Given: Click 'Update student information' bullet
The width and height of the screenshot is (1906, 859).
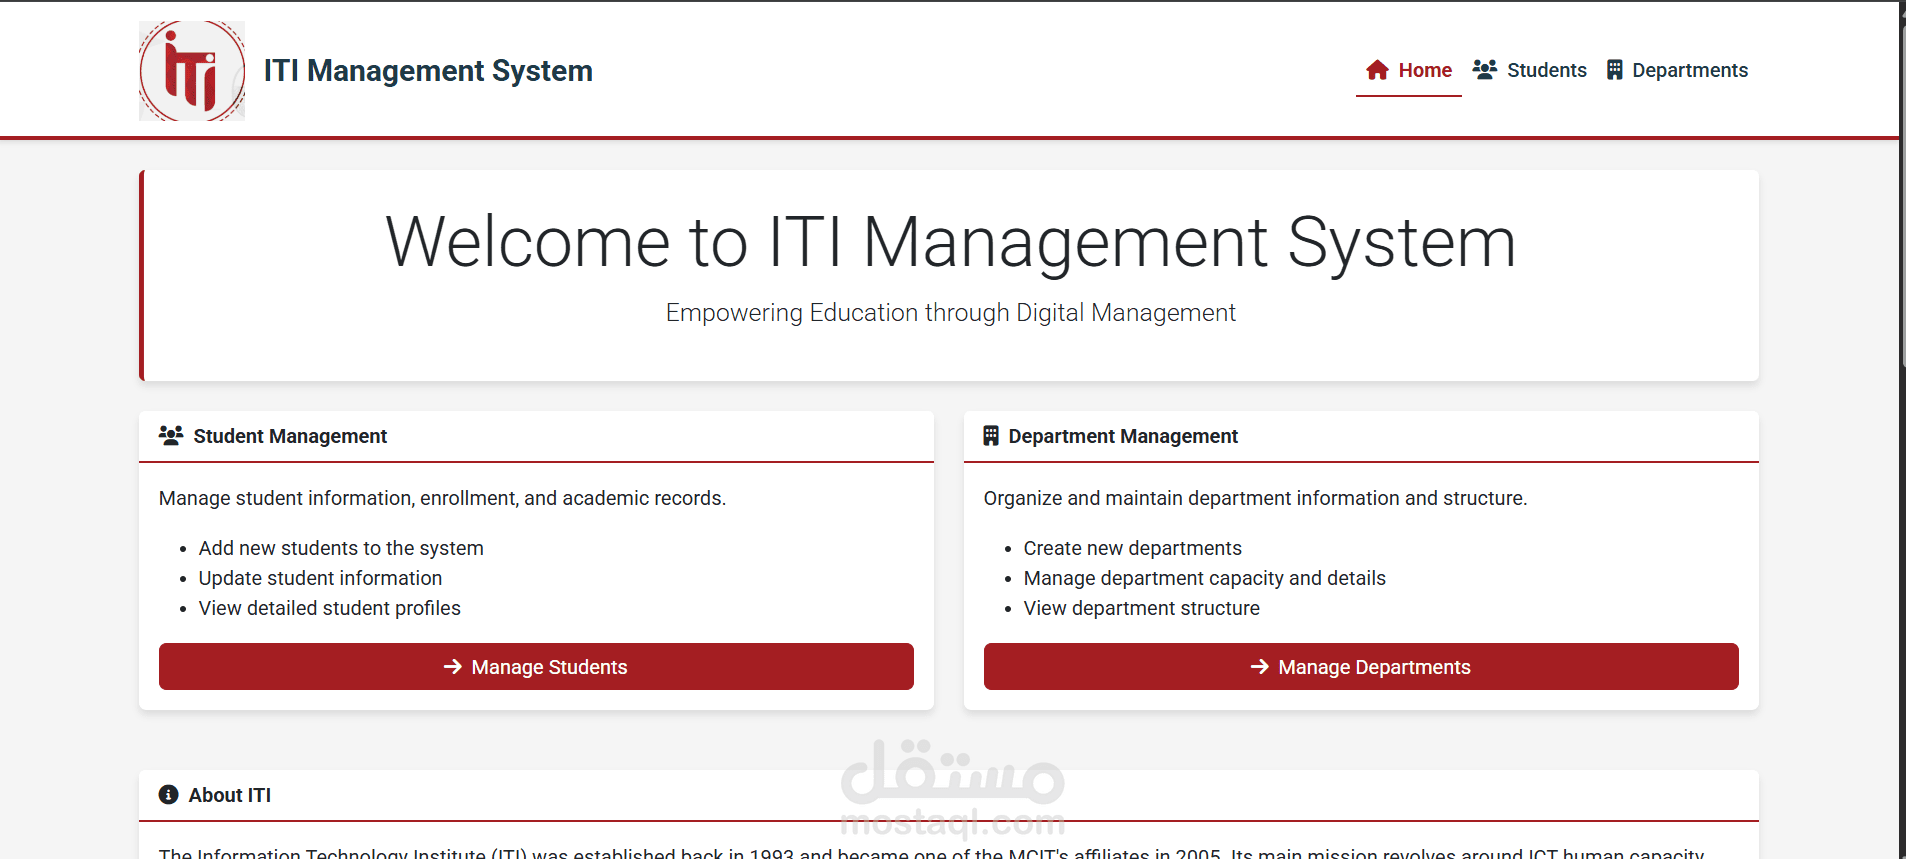Looking at the screenshot, I should click(x=320, y=578).
